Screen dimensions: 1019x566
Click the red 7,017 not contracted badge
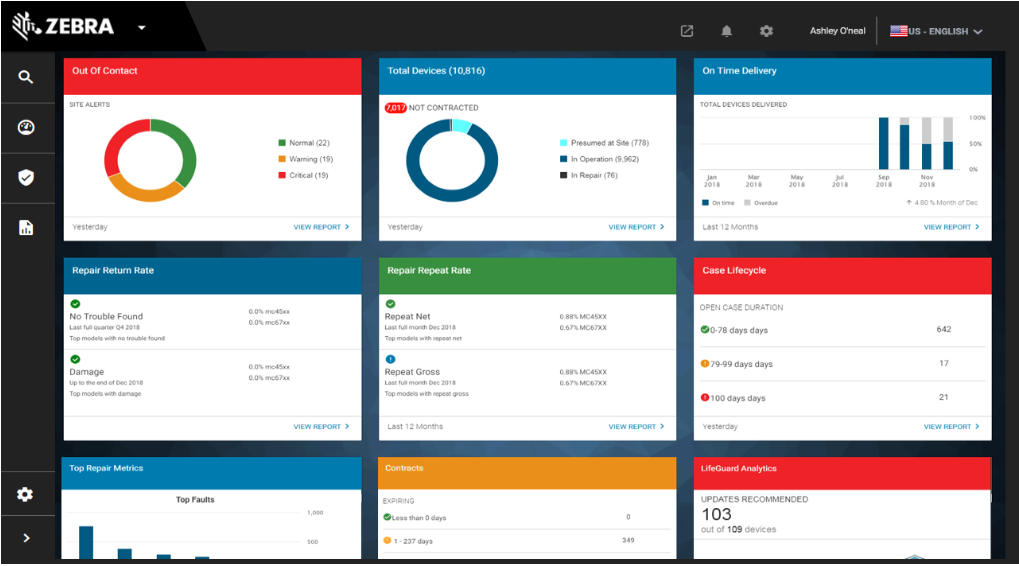(x=395, y=108)
